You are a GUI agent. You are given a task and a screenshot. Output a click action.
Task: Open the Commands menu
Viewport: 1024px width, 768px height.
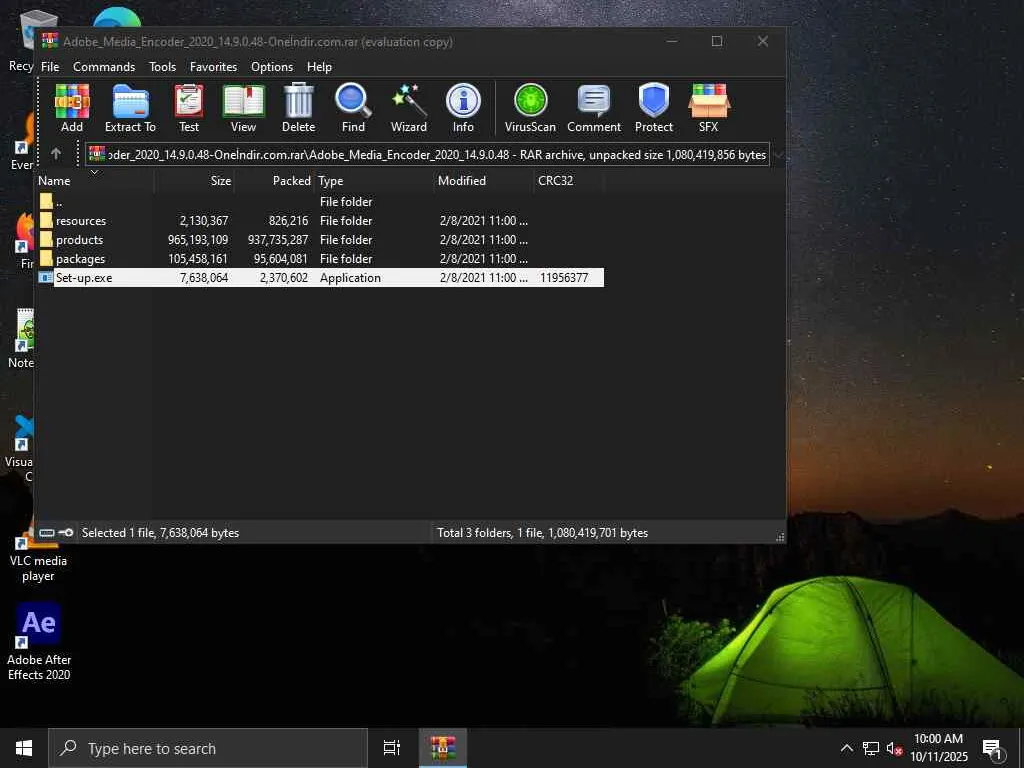(104, 67)
